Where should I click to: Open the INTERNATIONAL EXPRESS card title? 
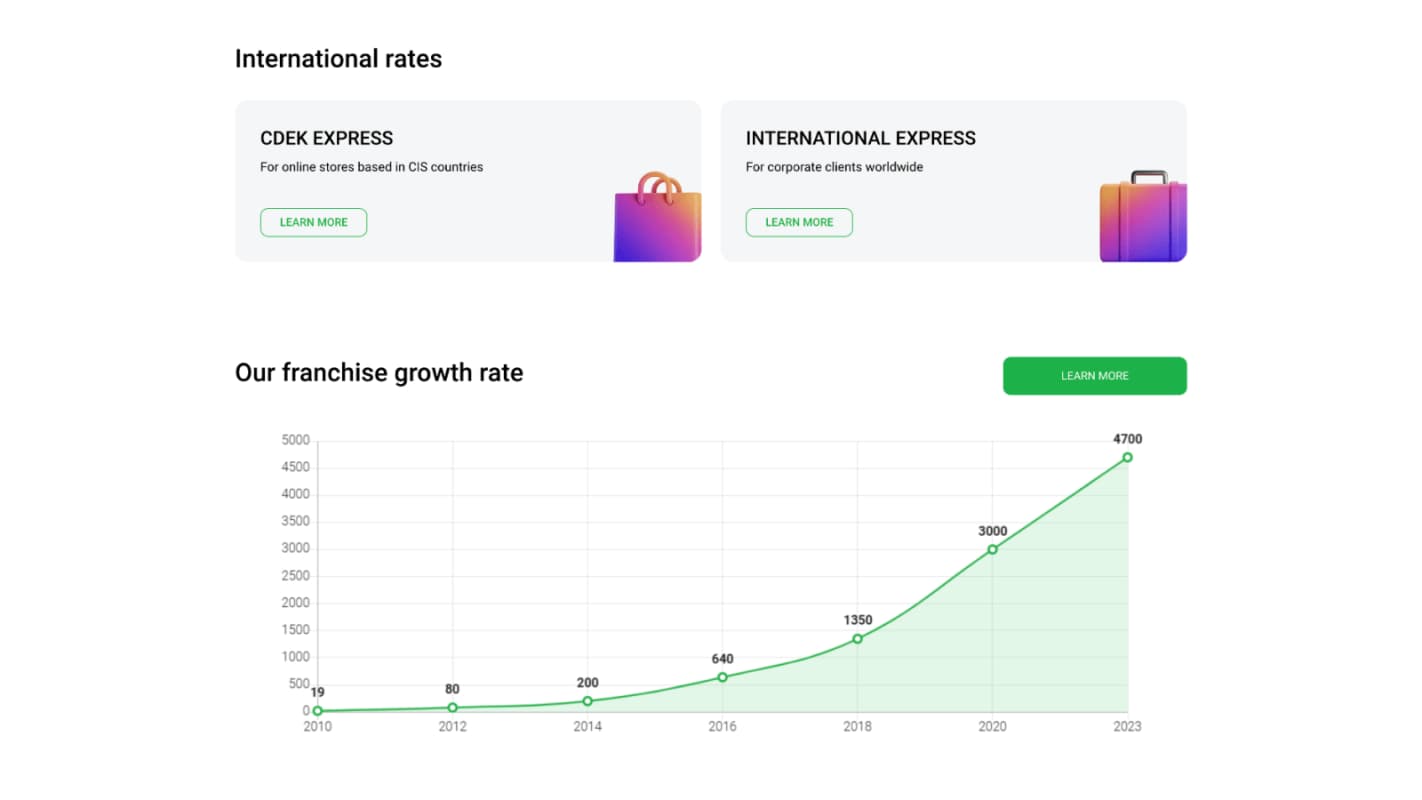tap(860, 138)
